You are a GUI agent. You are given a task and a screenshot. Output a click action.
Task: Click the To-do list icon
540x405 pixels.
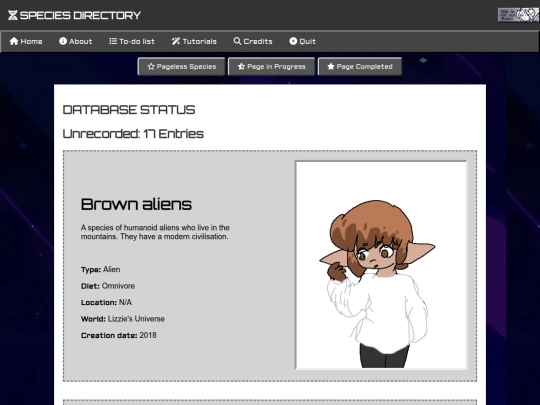point(113,41)
